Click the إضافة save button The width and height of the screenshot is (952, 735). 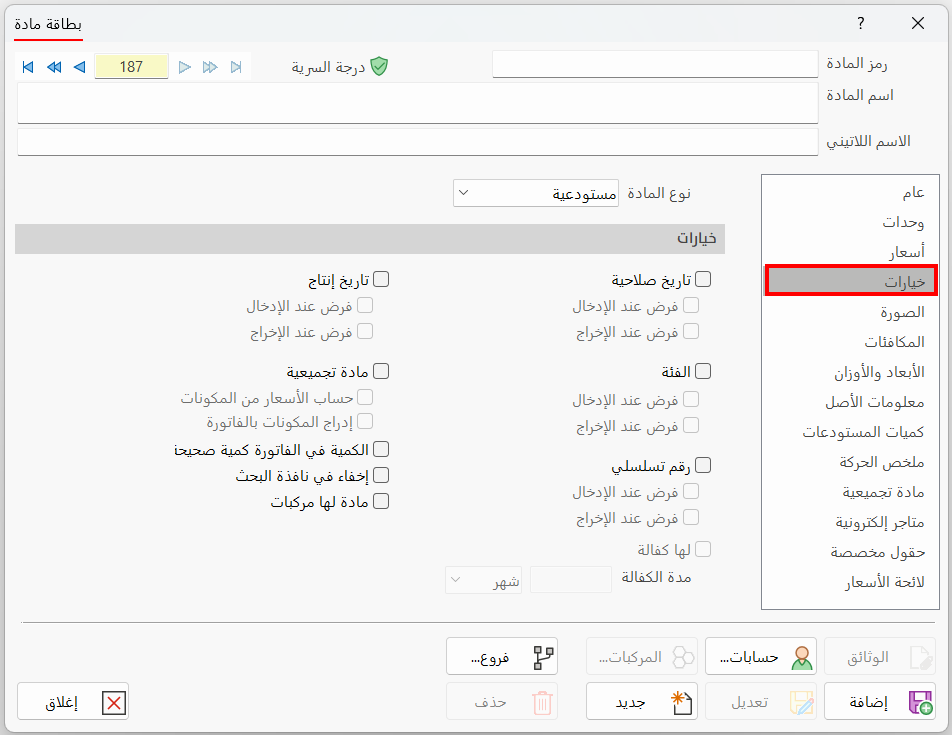click(x=880, y=702)
